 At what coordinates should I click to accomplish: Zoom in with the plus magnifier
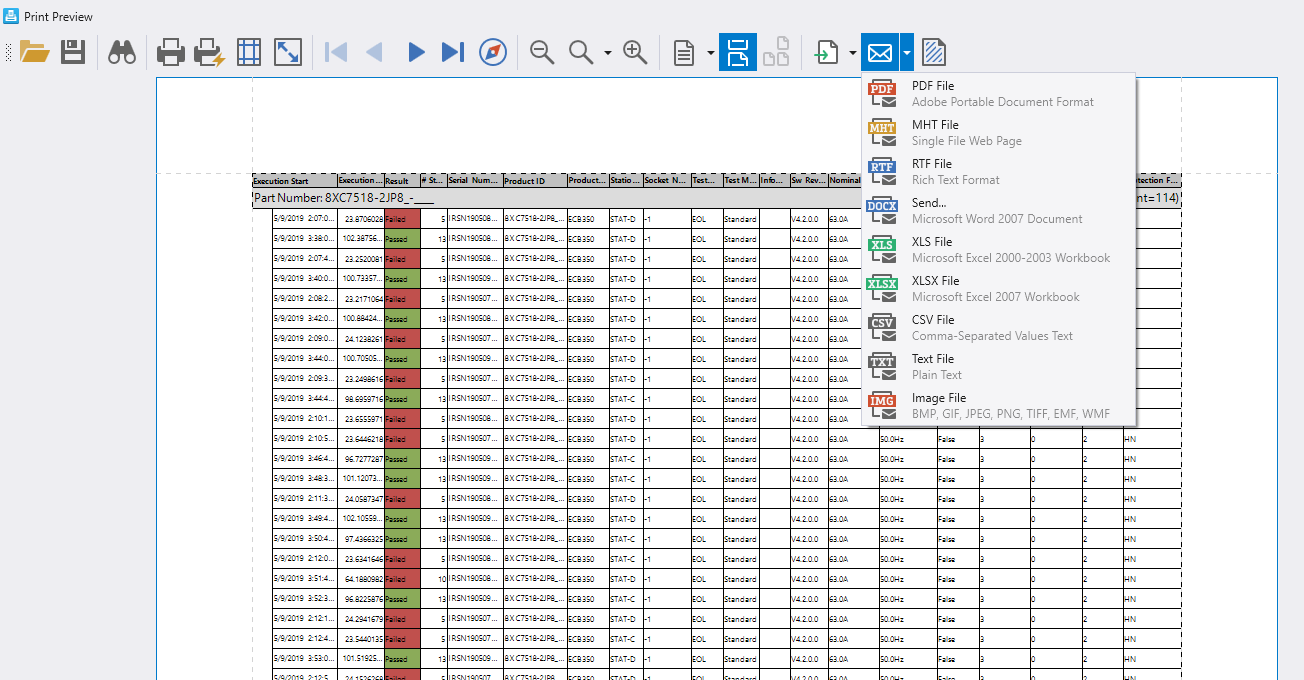[635, 52]
